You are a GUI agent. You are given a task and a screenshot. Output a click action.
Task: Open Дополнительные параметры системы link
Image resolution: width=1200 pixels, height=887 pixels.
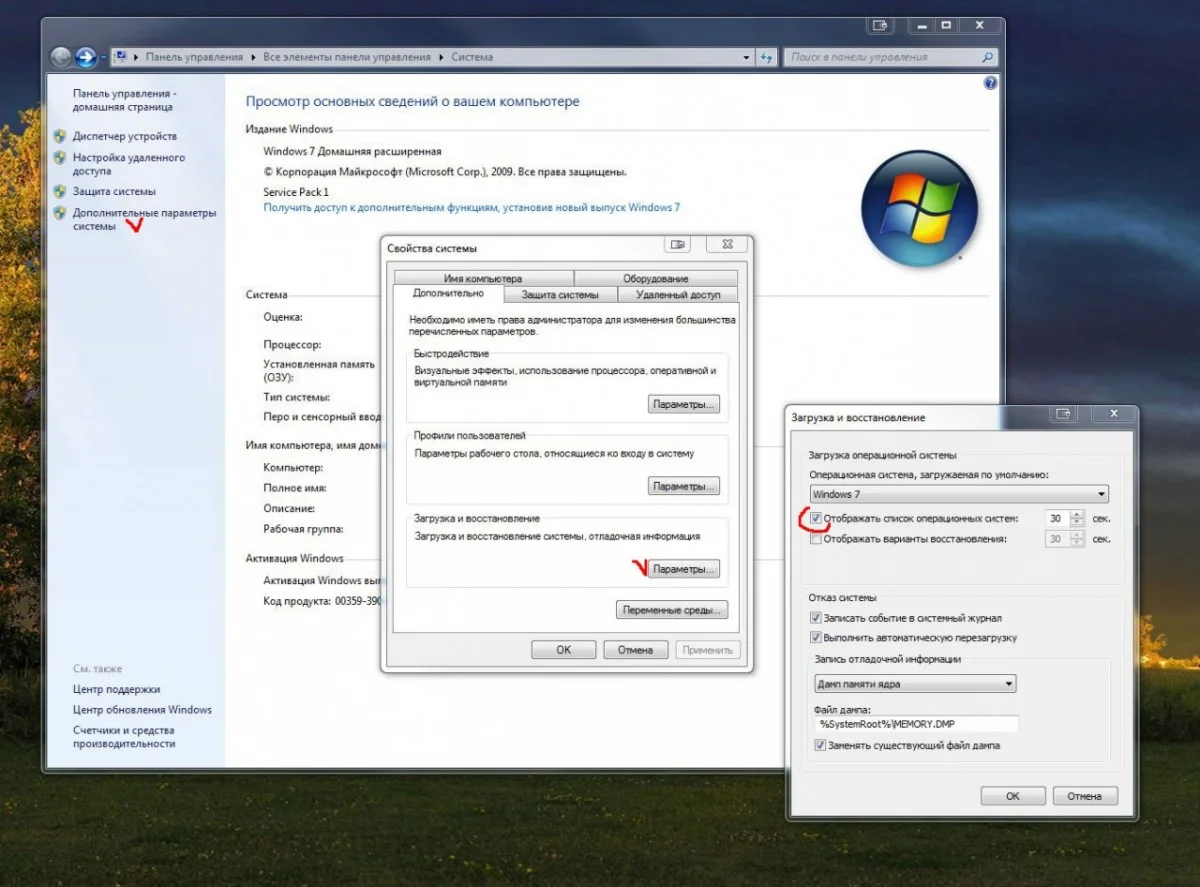tap(144, 219)
